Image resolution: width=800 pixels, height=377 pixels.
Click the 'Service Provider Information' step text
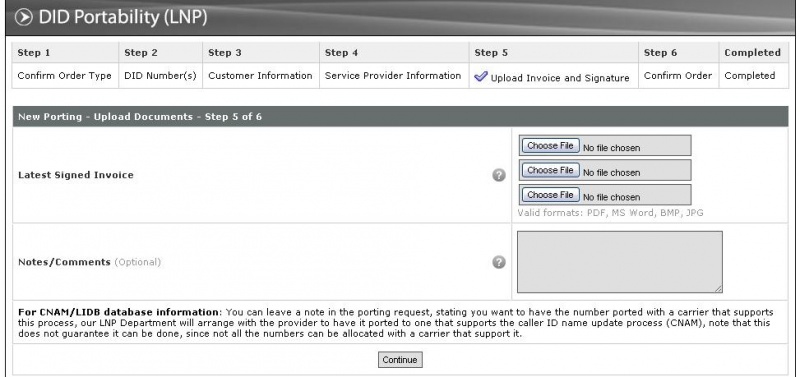pyautogui.click(x=393, y=76)
